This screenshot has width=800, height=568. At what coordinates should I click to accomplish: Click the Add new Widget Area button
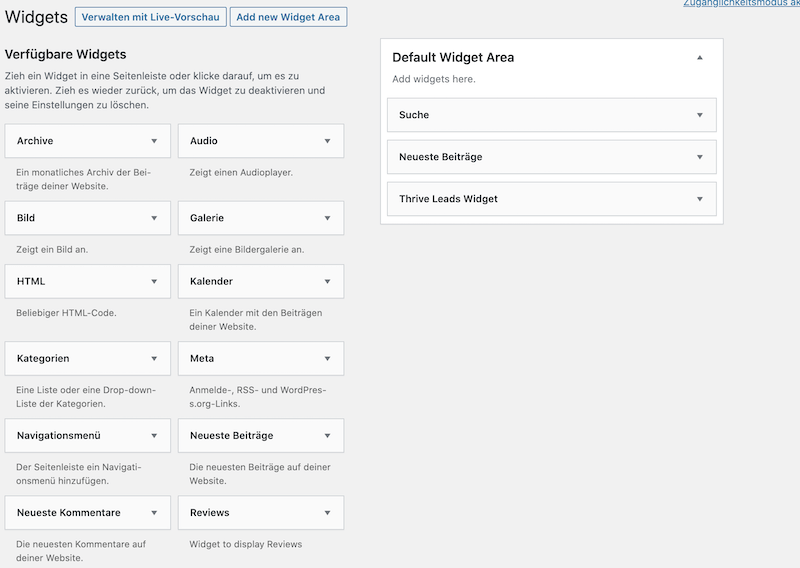[288, 17]
